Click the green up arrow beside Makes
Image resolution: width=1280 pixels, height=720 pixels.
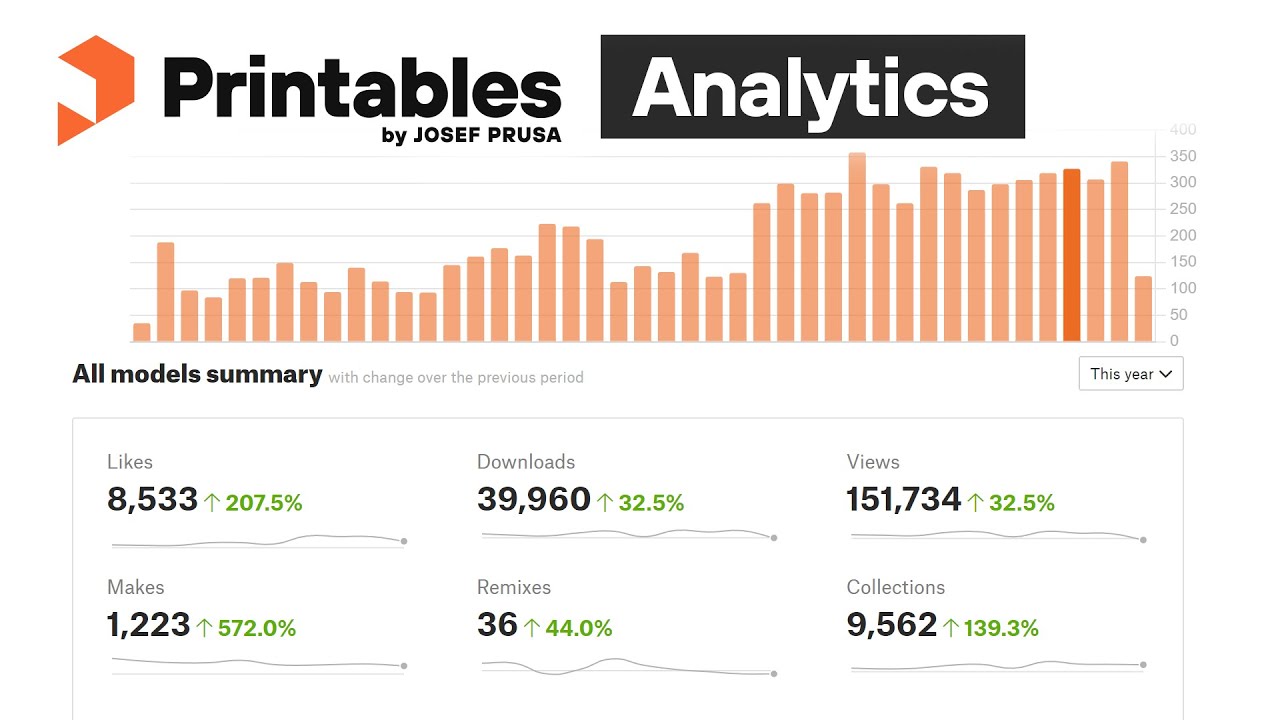[x=205, y=628]
